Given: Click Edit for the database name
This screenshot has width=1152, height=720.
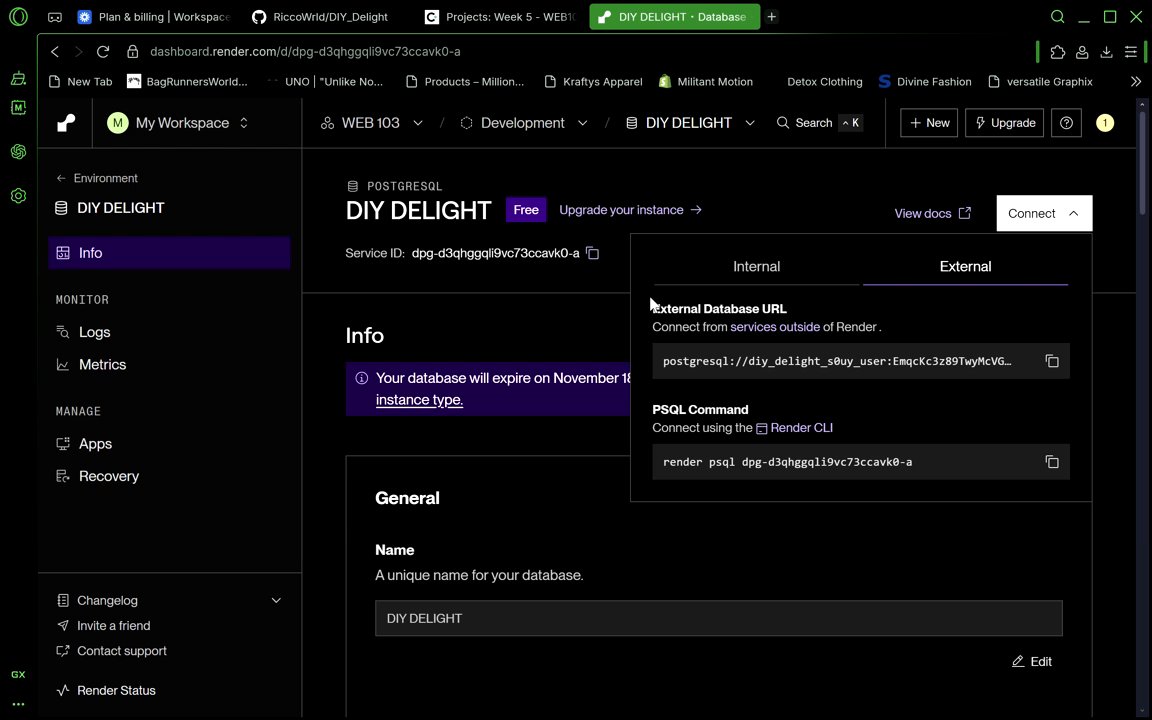Looking at the screenshot, I should click(x=1032, y=661).
